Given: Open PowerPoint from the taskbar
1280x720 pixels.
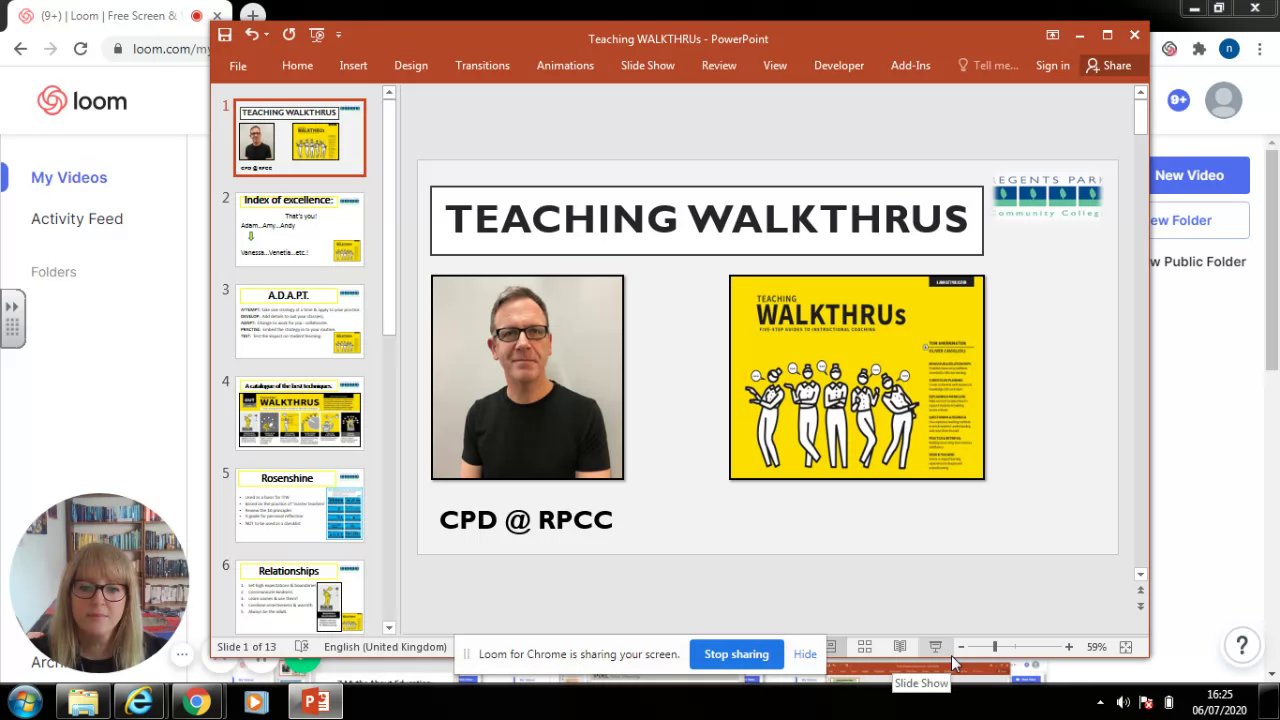Looking at the screenshot, I should tap(315, 702).
